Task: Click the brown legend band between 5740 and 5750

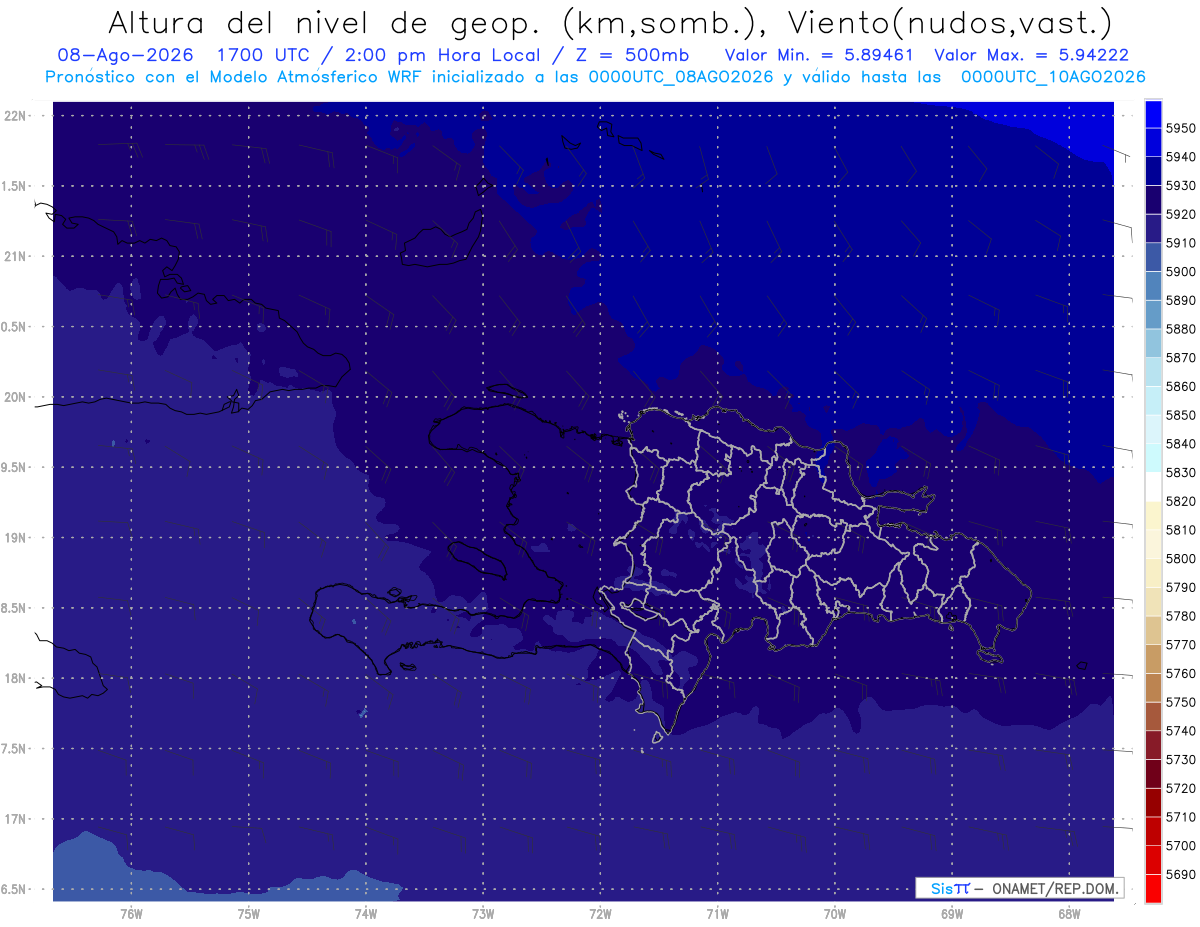Action: pos(1153,716)
